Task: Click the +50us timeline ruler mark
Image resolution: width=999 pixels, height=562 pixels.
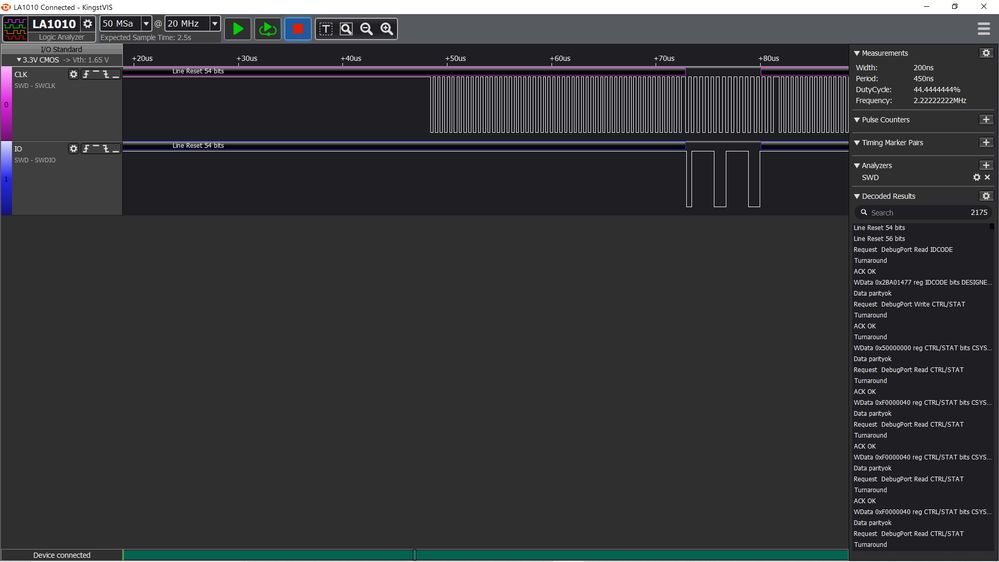Action: 455,58
